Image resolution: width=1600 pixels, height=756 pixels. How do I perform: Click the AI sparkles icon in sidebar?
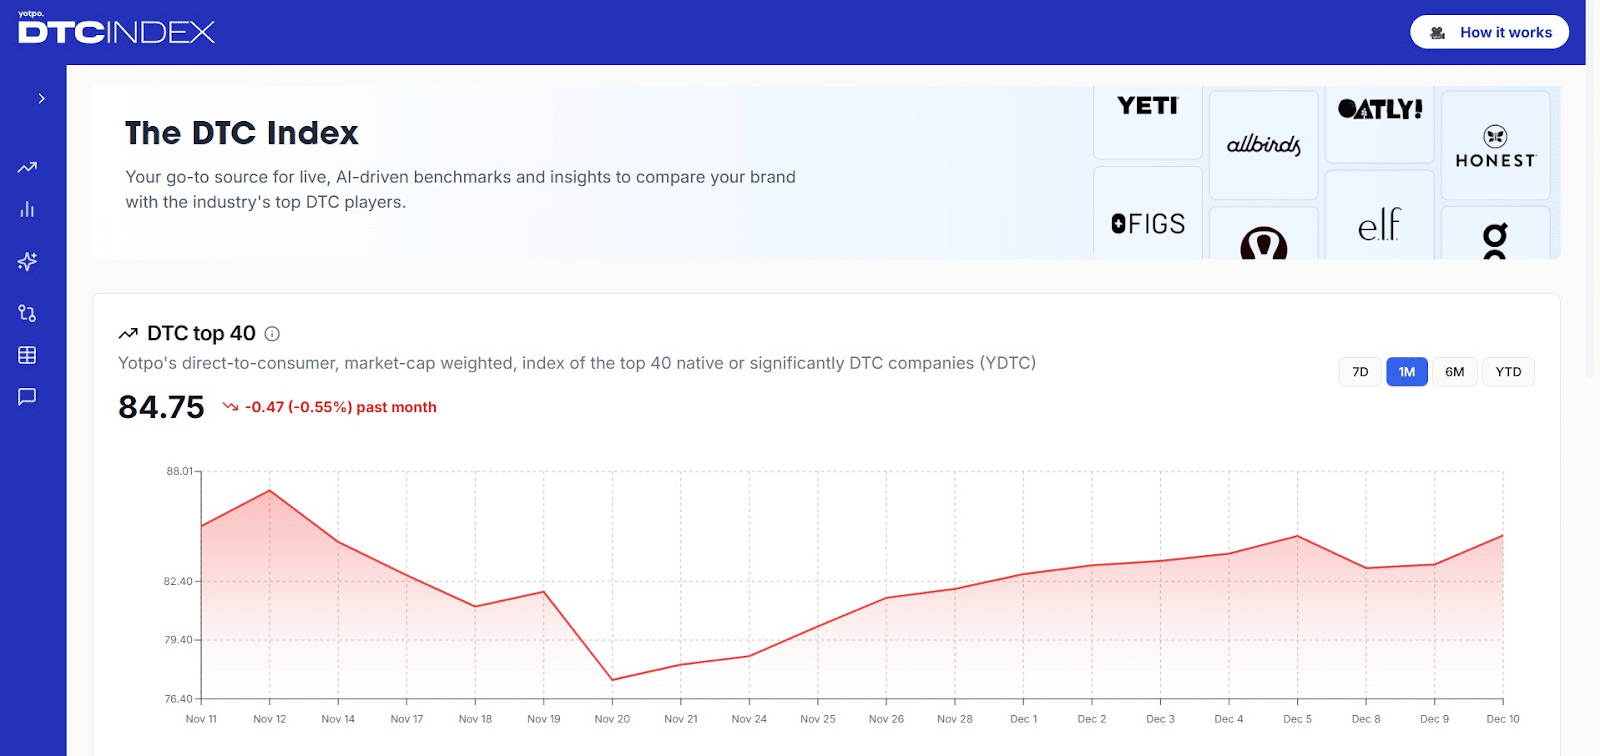tap(27, 261)
